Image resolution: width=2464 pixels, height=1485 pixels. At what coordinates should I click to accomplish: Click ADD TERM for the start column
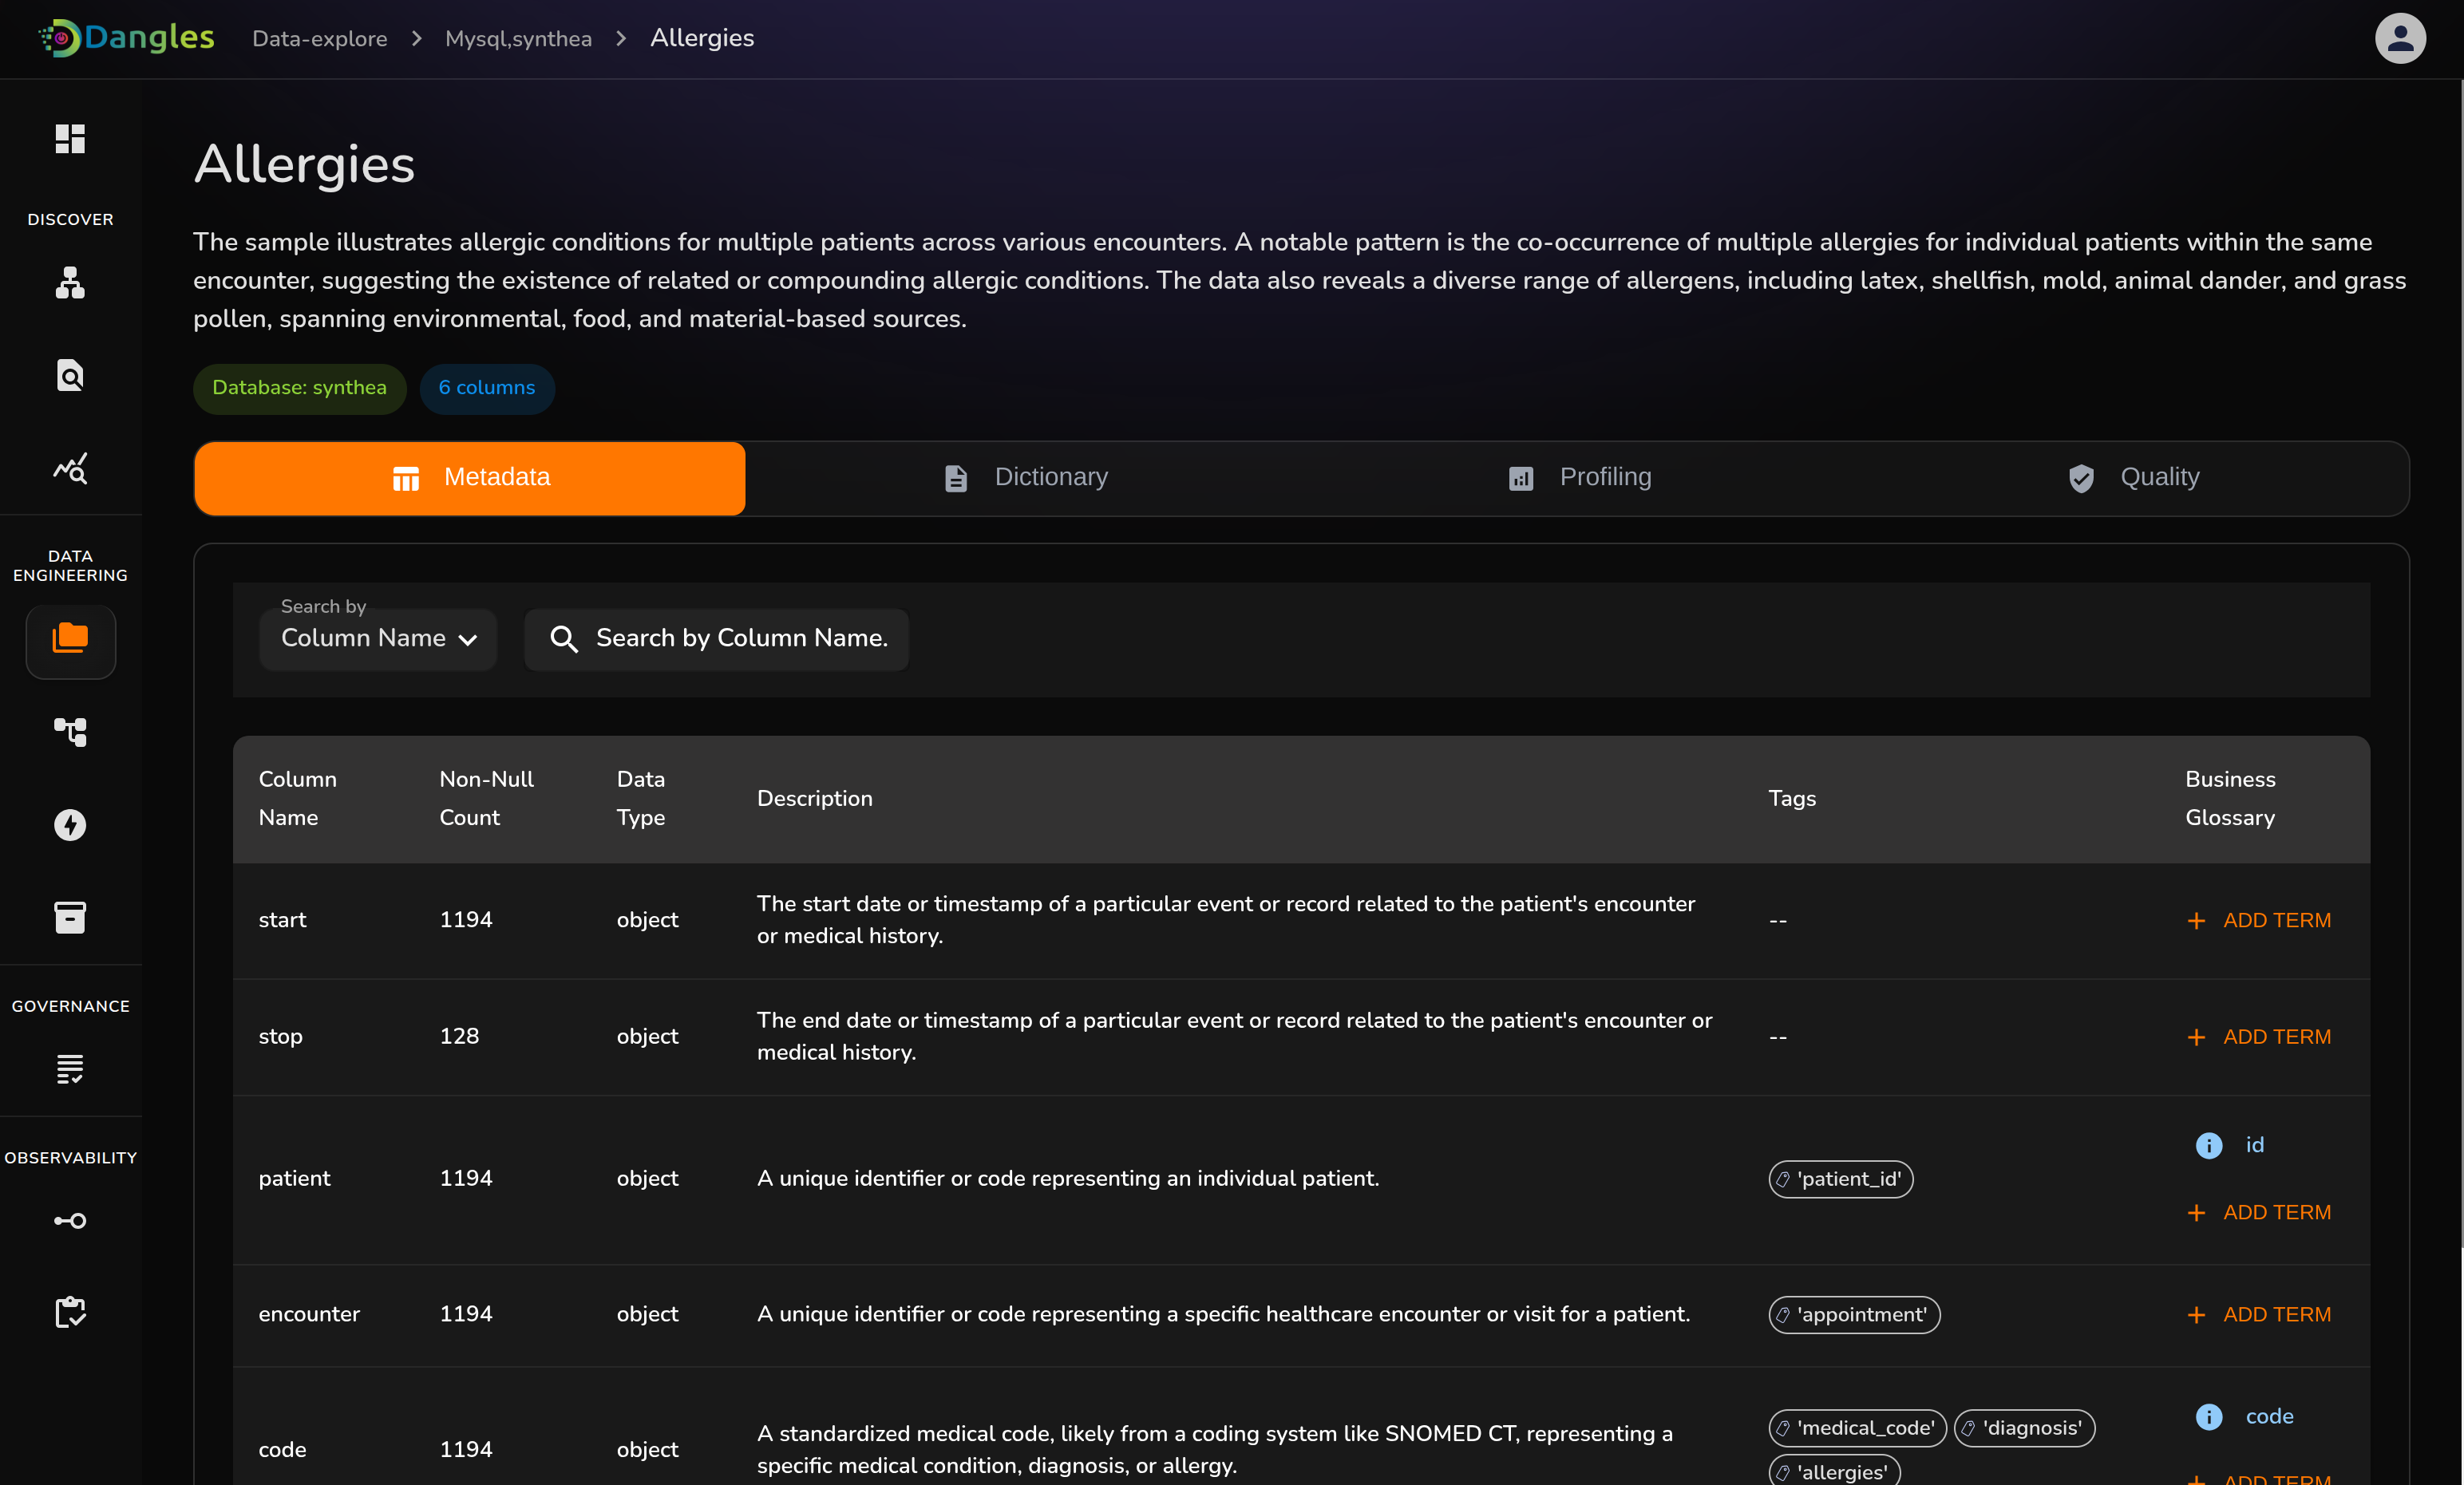[2259, 920]
